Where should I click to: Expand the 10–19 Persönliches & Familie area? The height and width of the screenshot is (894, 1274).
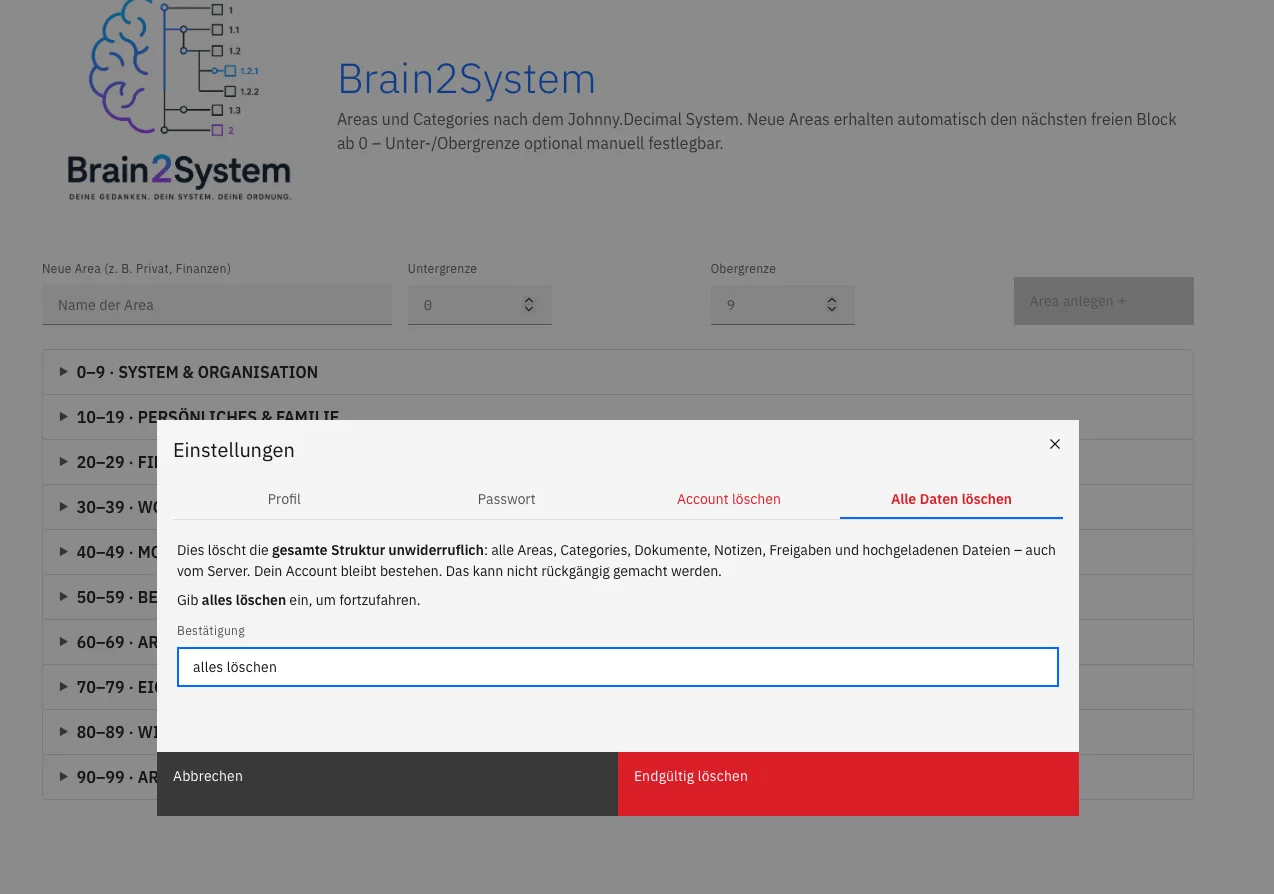[618, 417]
